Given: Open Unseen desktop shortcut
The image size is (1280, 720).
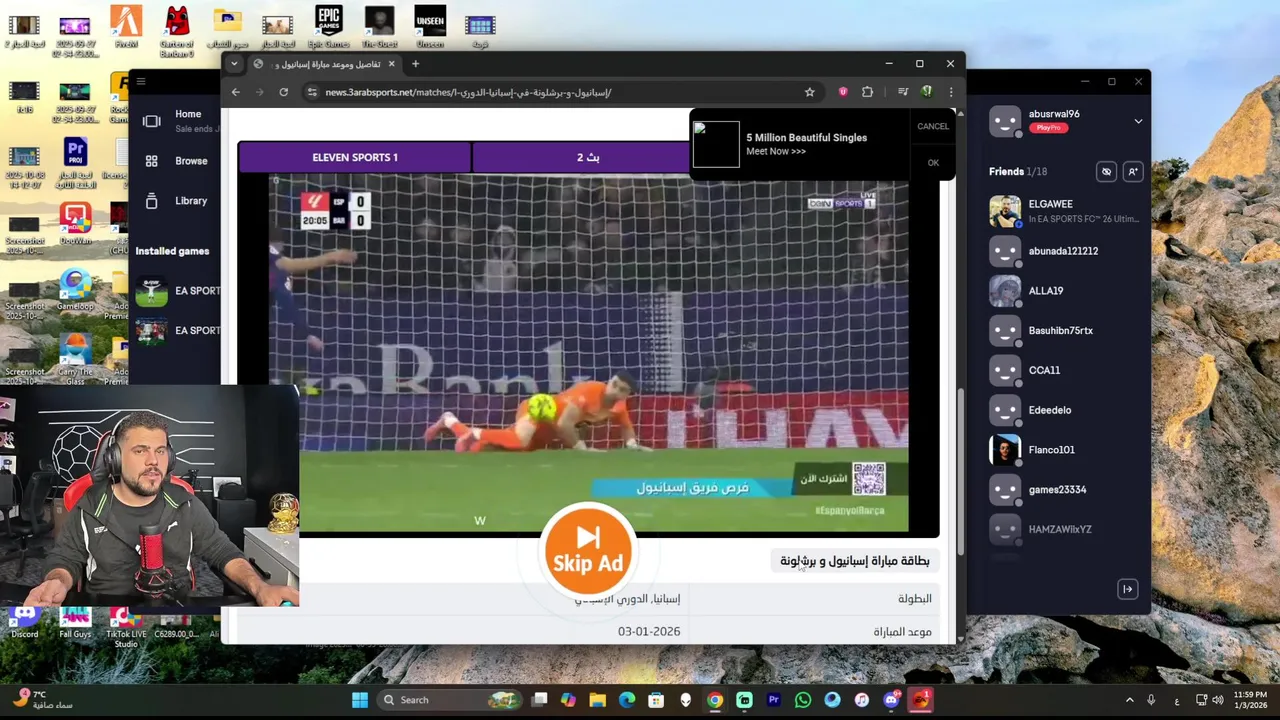Looking at the screenshot, I should click(430, 27).
